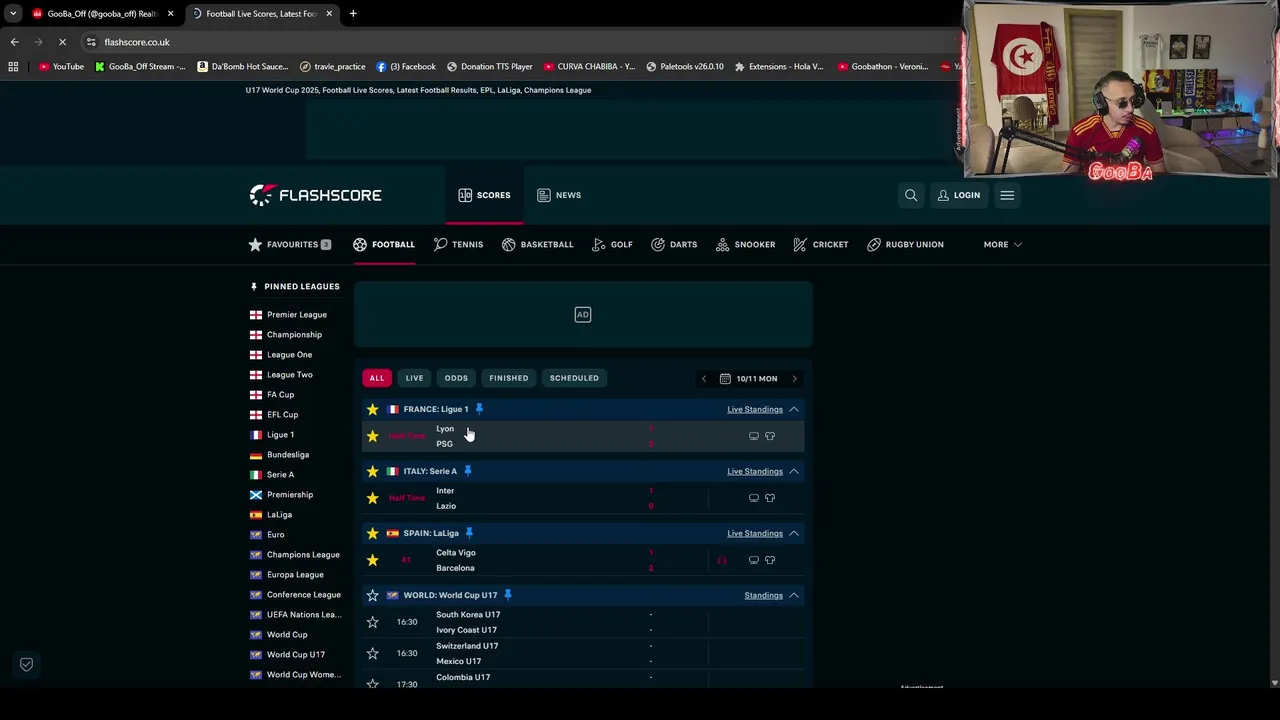The height and width of the screenshot is (720, 1280).
Task: Select RUGBY UNION sport
Action: pos(906,244)
